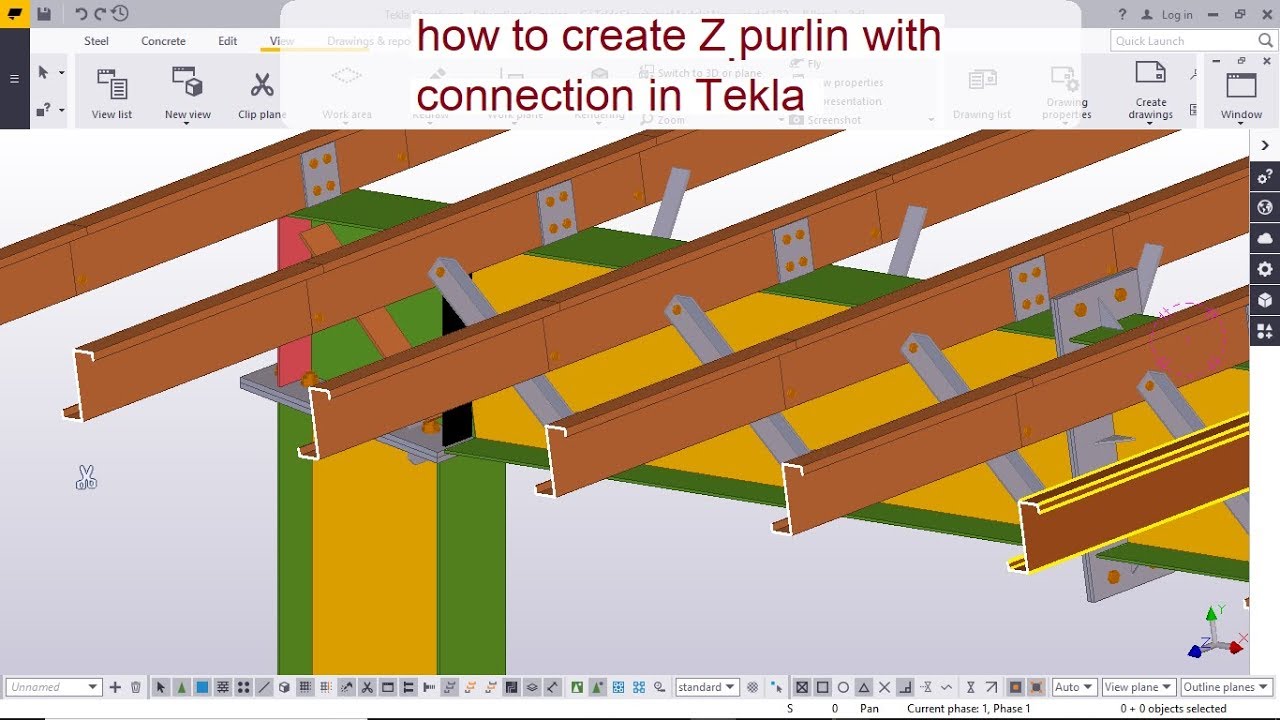Viewport: 1280px width, 720px height.
Task: Click the scissors select cuts switch
Action: point(367,687)
